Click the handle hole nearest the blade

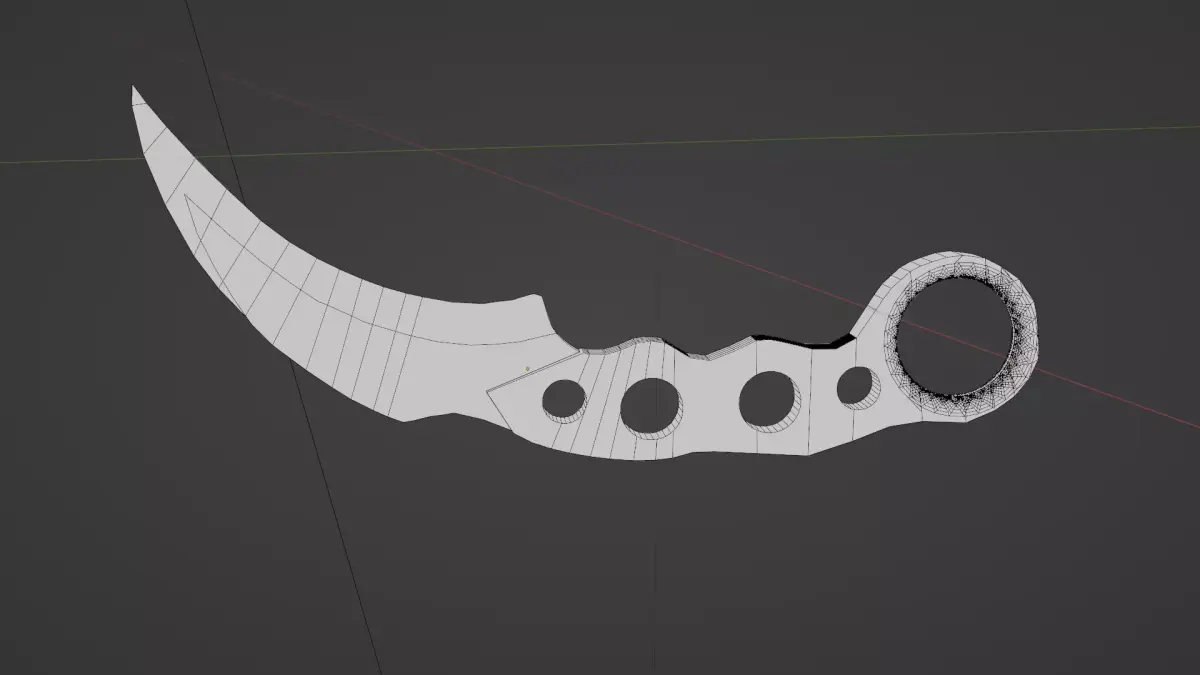click(565, 399)
